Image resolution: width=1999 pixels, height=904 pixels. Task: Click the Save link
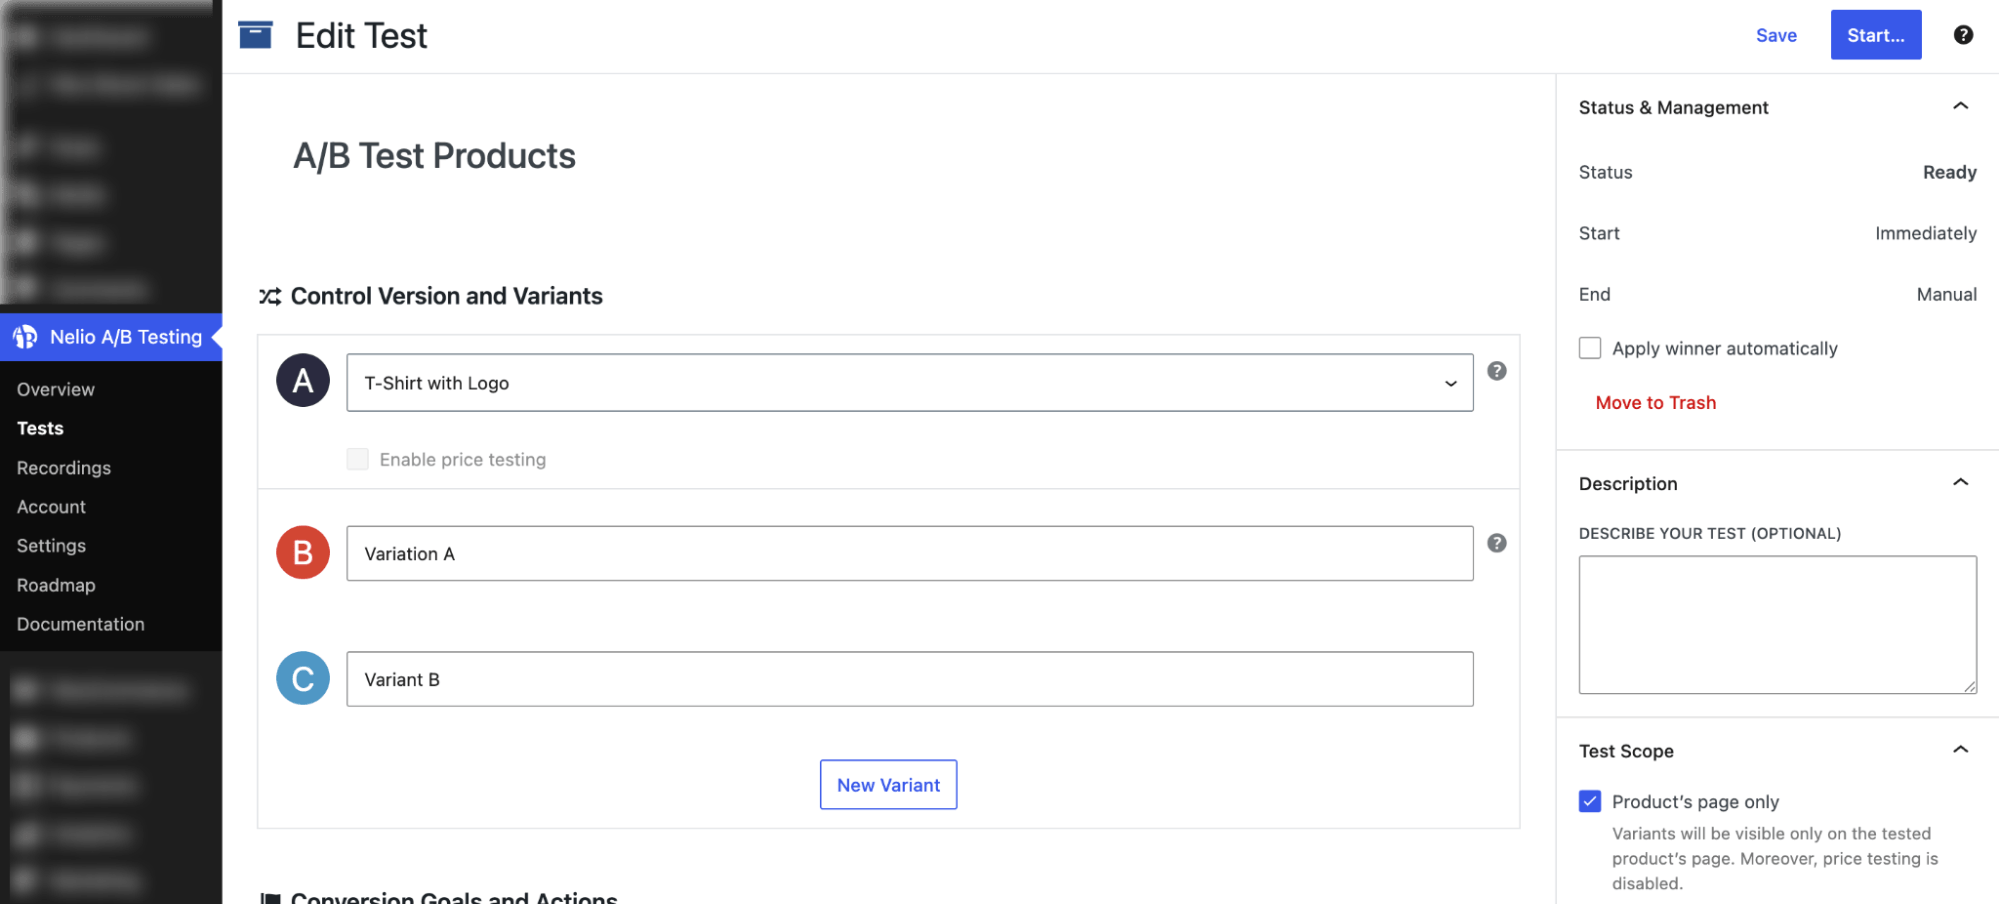(1776, 35)
